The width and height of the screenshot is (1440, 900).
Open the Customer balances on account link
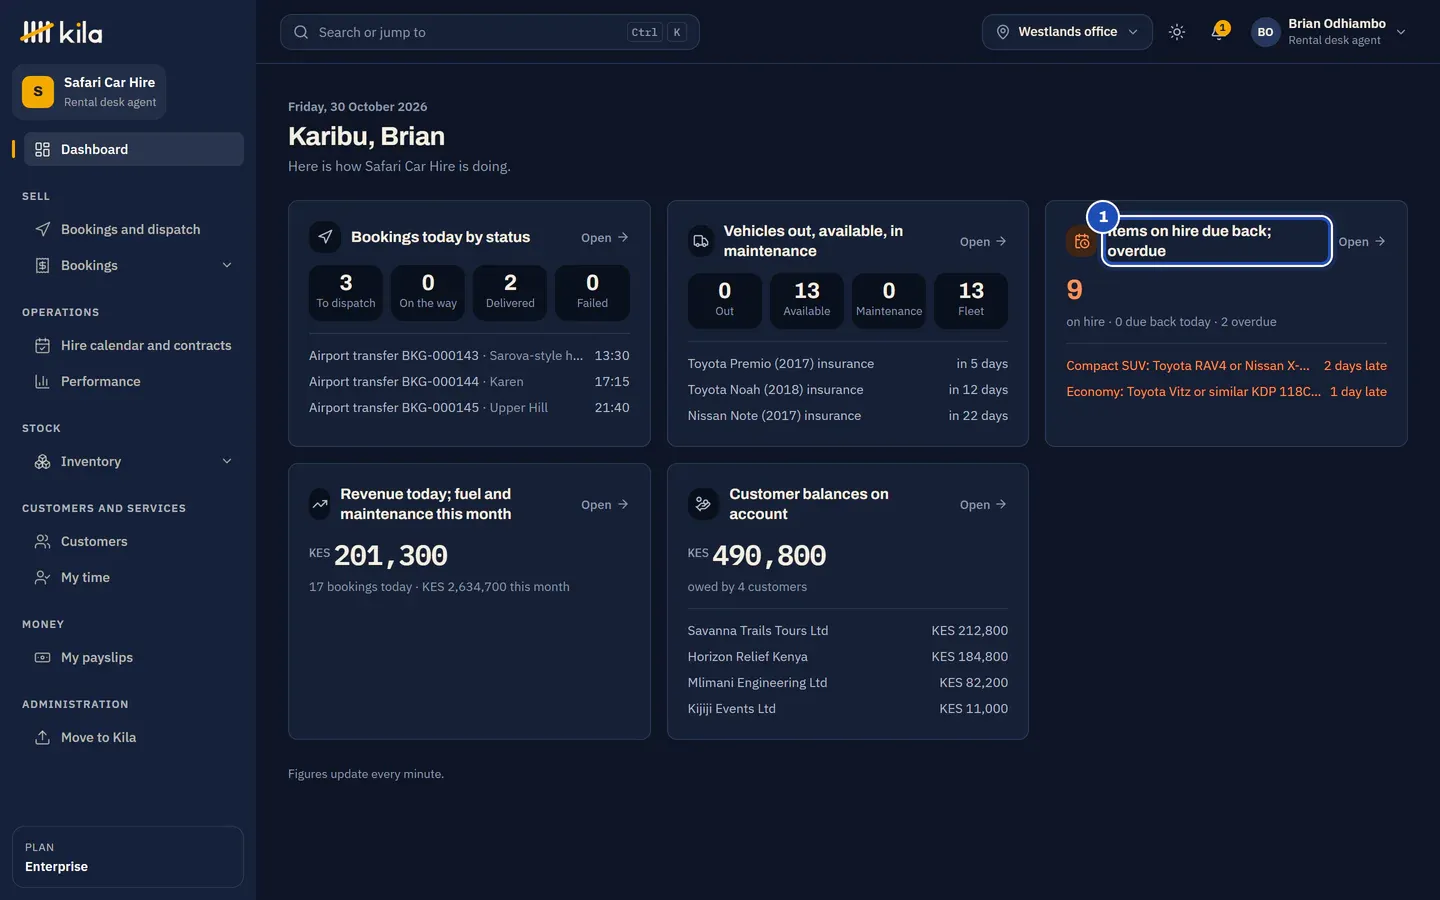[x=983, y=504]
